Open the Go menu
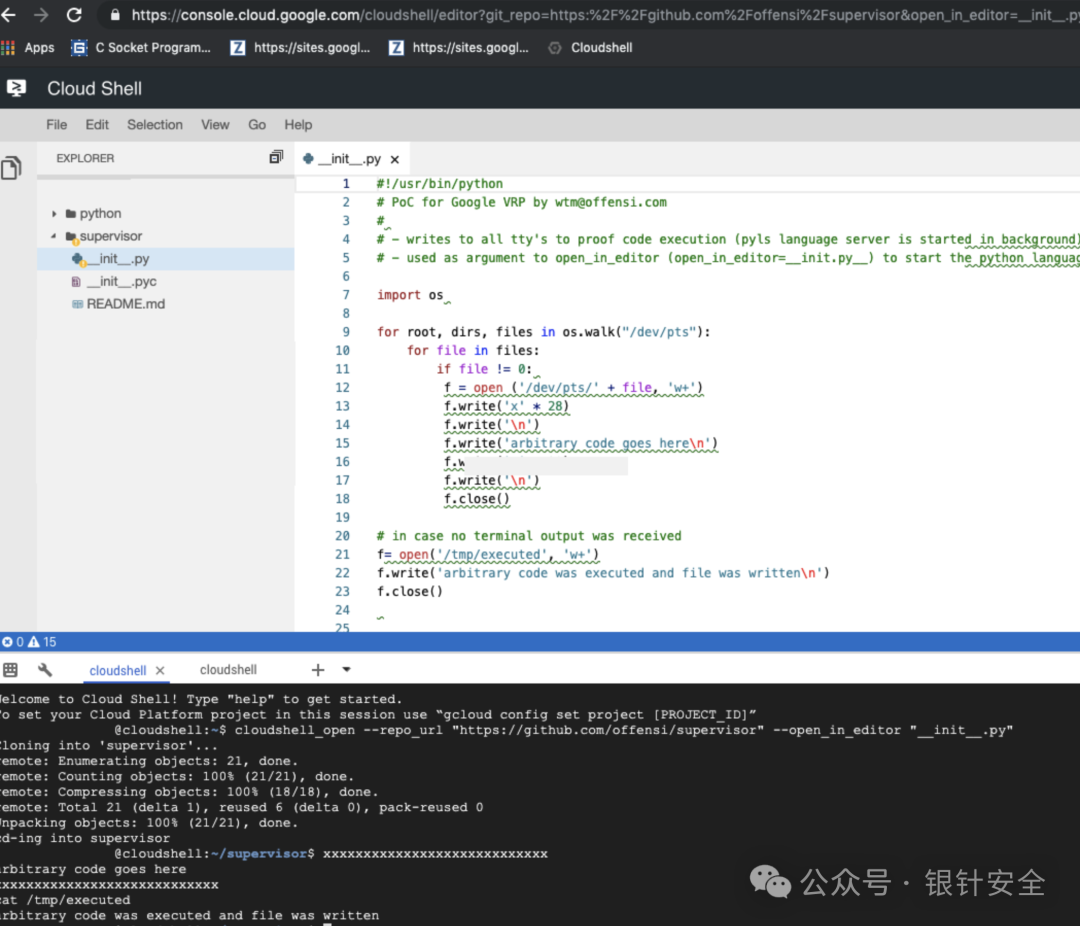 coord(257,125)
